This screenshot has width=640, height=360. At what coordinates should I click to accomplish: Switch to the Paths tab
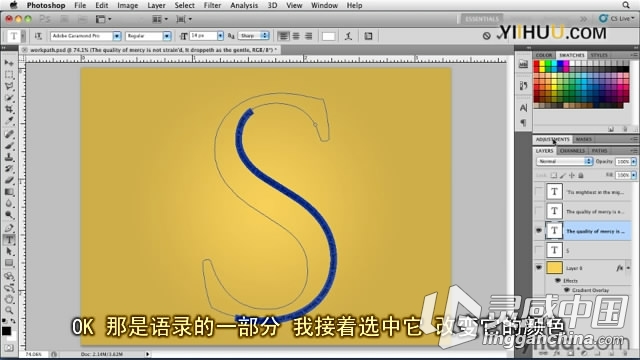click(x=599, y=151)
